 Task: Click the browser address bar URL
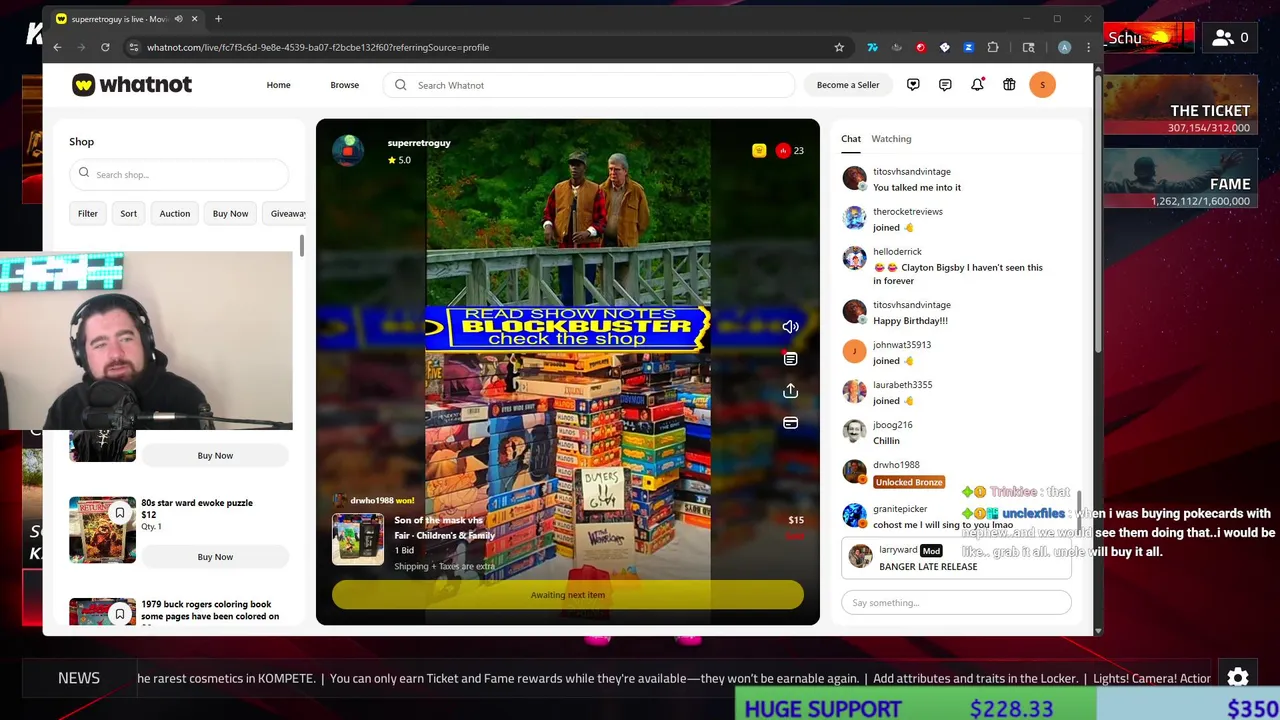coord(318,47)
